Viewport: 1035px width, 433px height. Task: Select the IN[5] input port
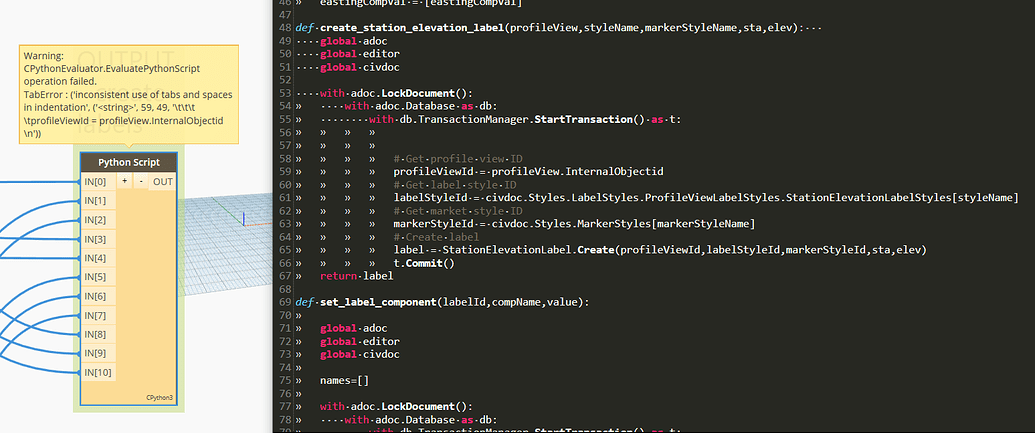[98, 277]
